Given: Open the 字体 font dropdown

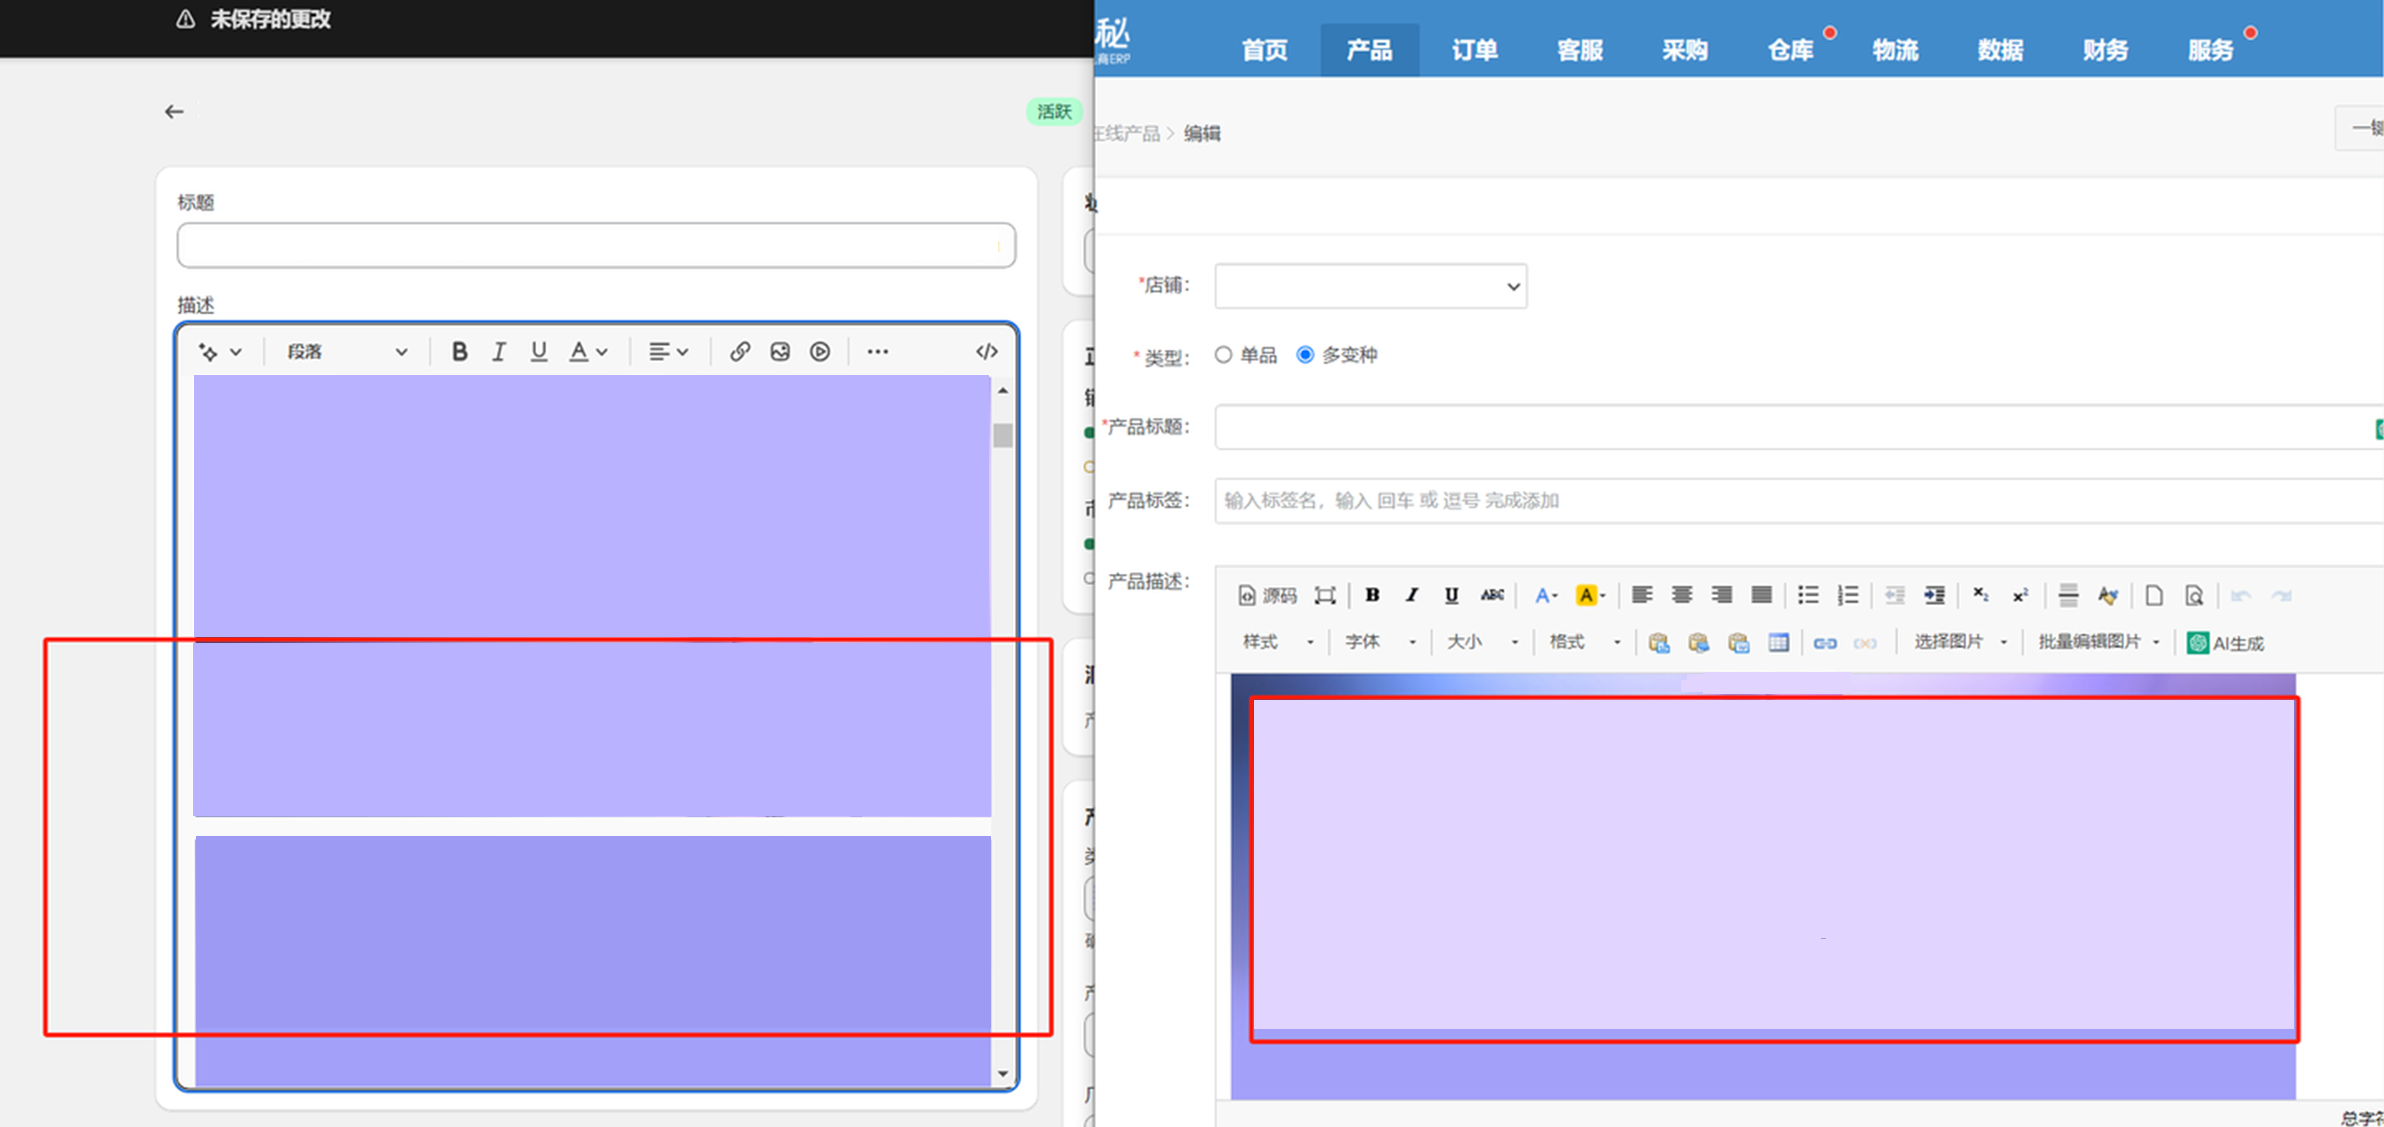Looking at the screenshot, I should 1380,642.
